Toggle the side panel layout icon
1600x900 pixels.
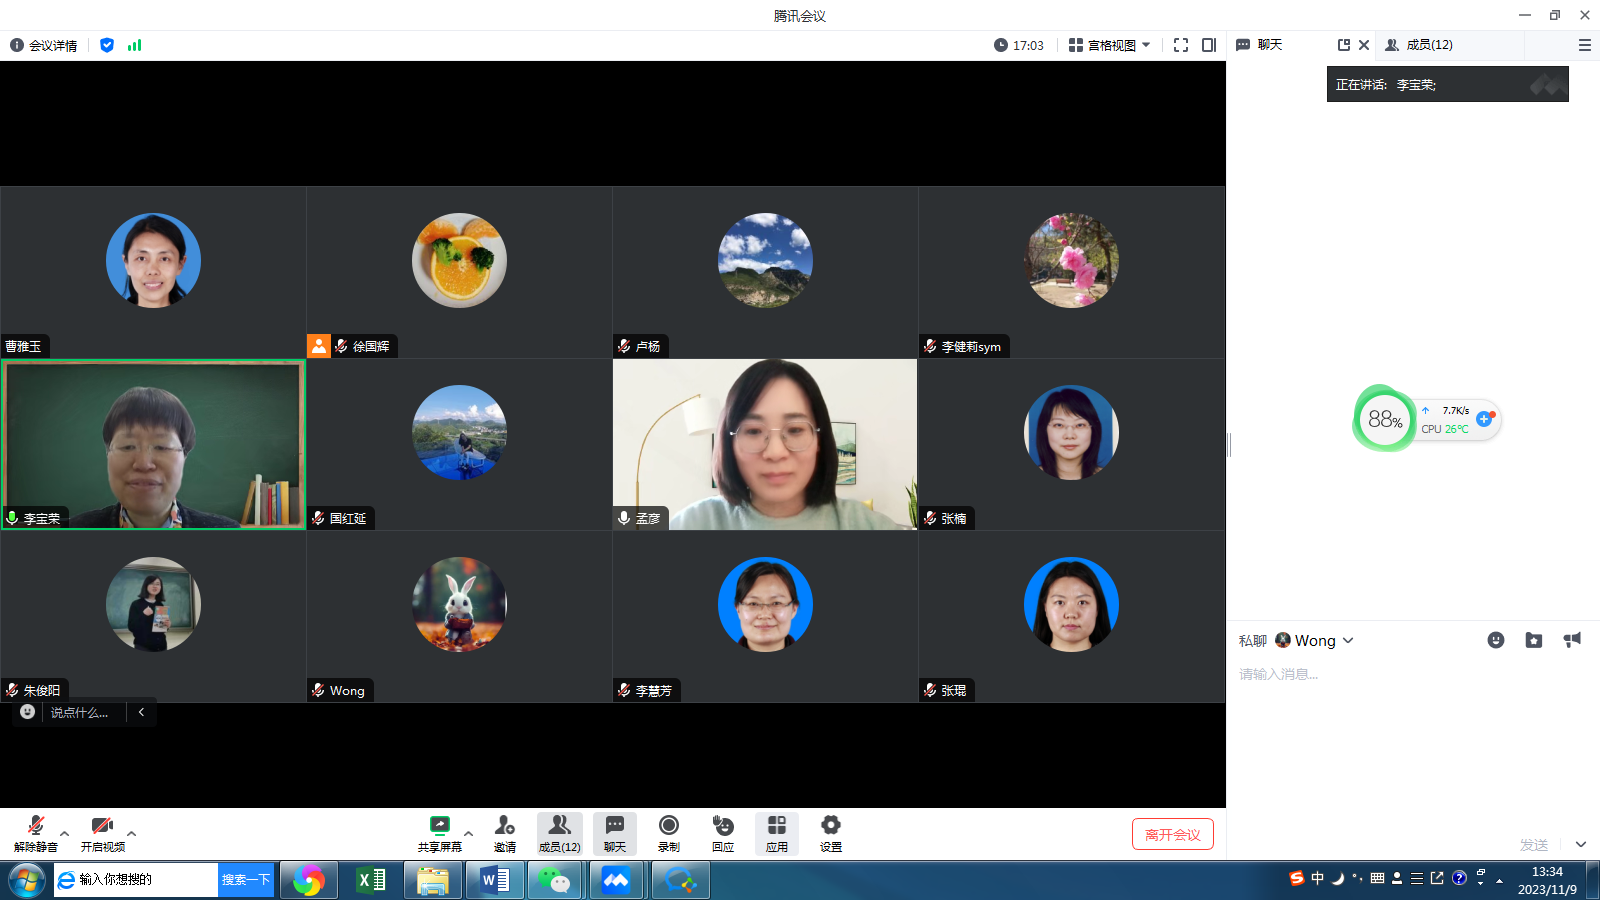point(1209,45)
